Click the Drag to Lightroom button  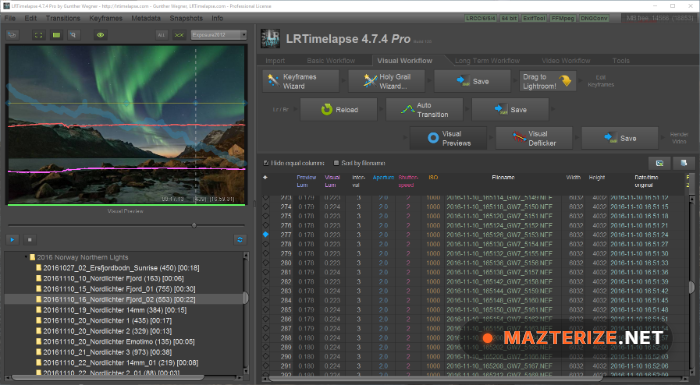548,81
